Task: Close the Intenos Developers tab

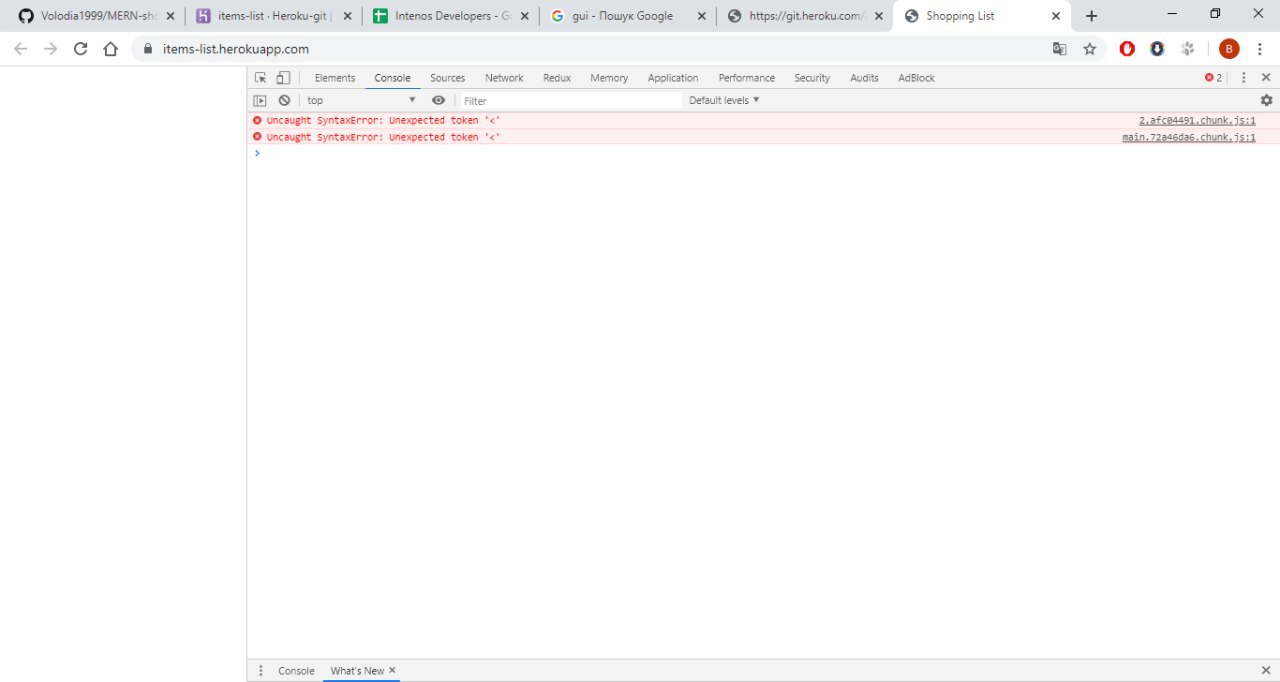Action: [x=523, y=16]
